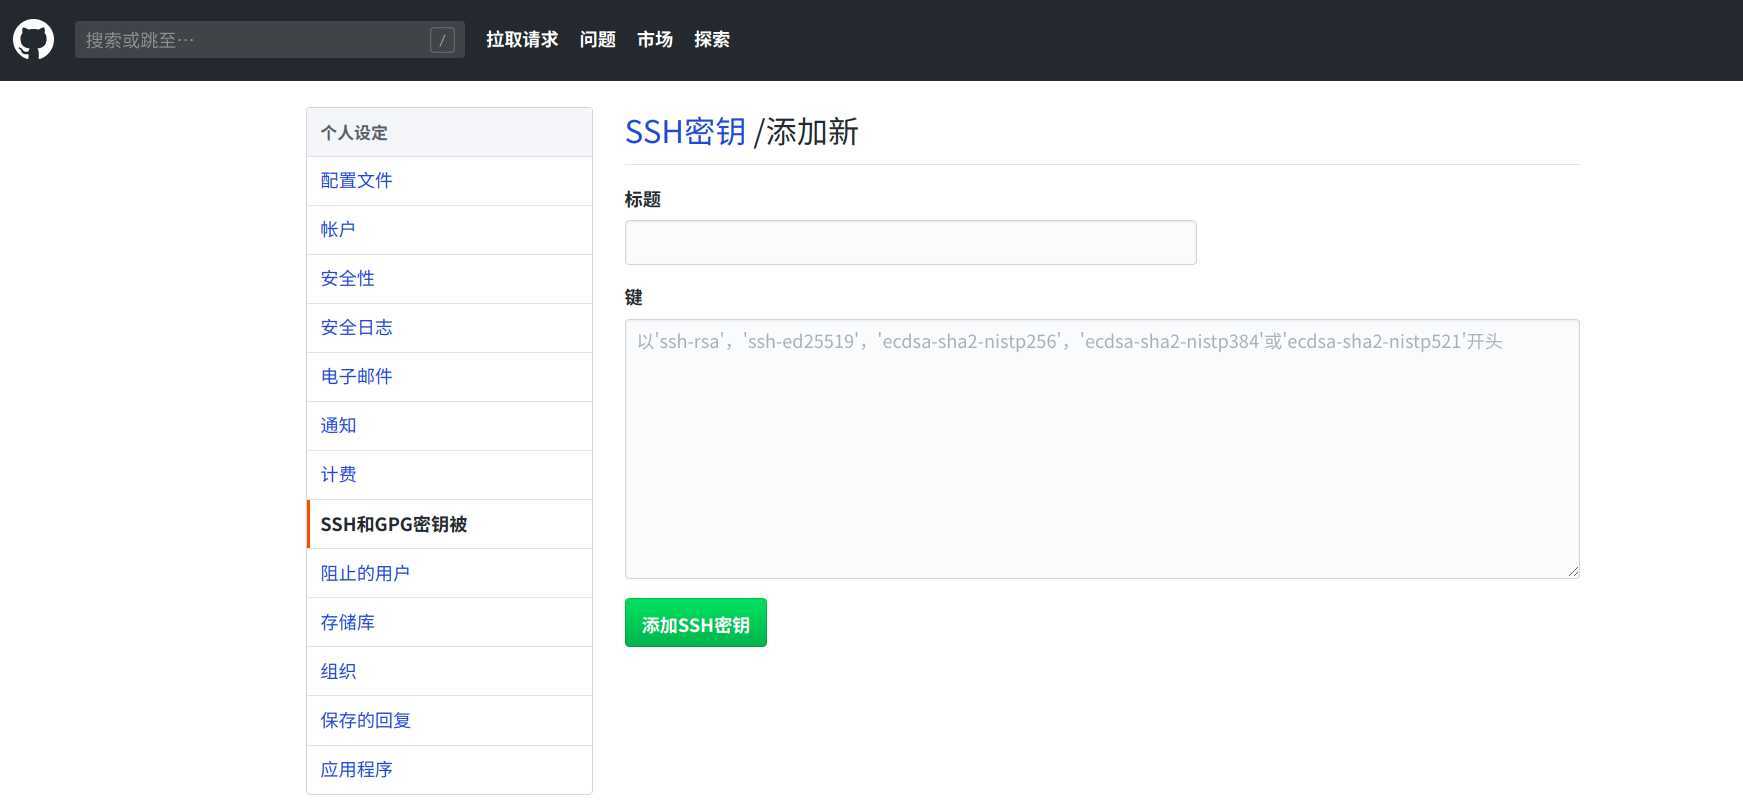Open 问题 in top navigation

(x=597, y=40)
